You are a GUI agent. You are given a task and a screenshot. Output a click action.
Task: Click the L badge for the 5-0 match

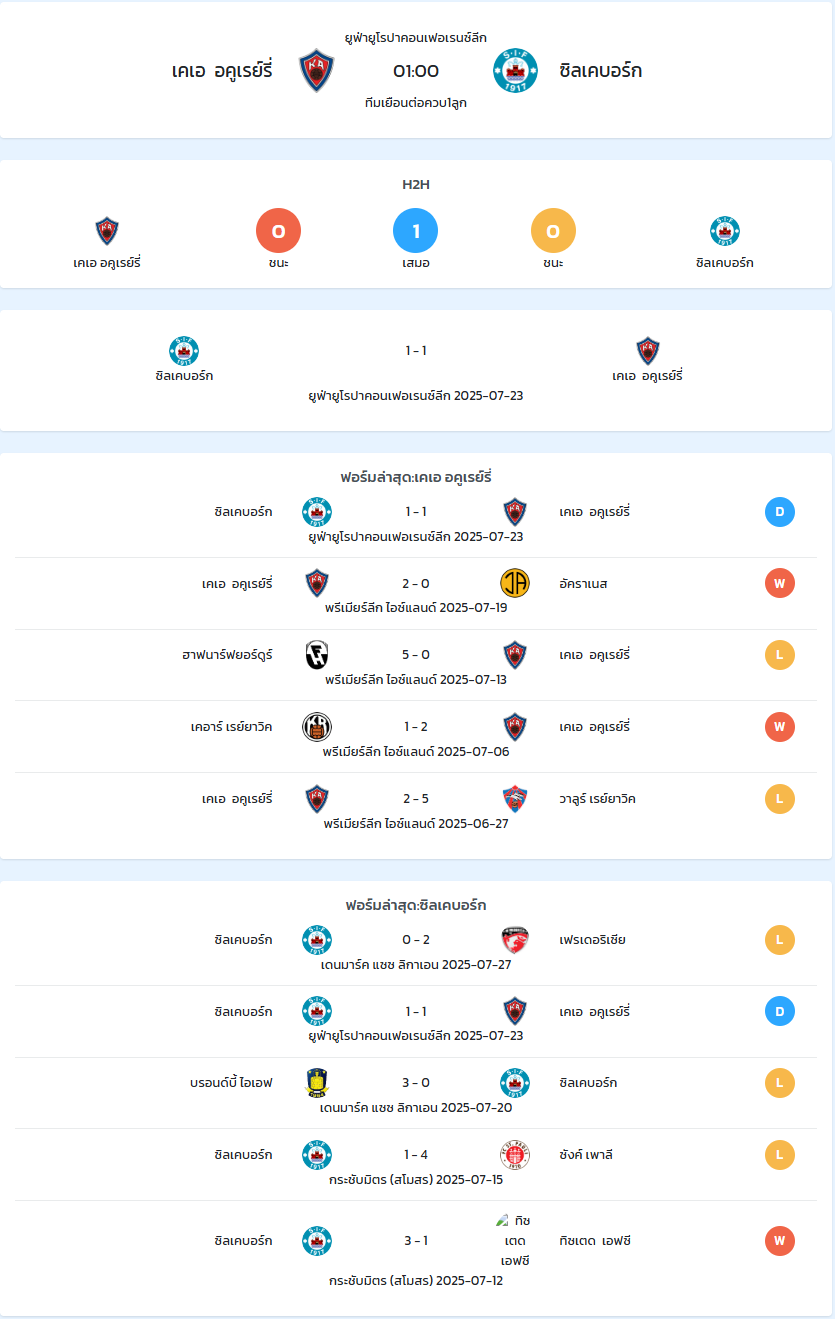(x=780, y=655)
